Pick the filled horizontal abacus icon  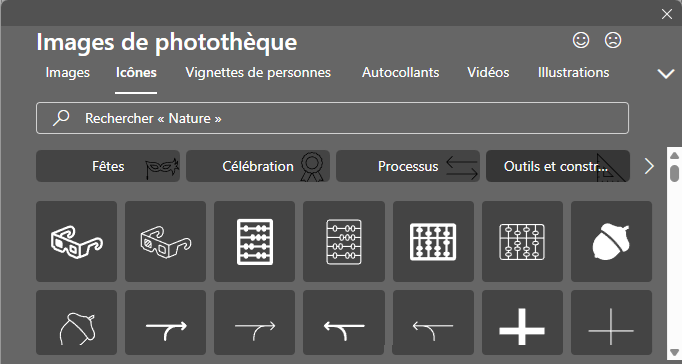[x=254, y=241]
